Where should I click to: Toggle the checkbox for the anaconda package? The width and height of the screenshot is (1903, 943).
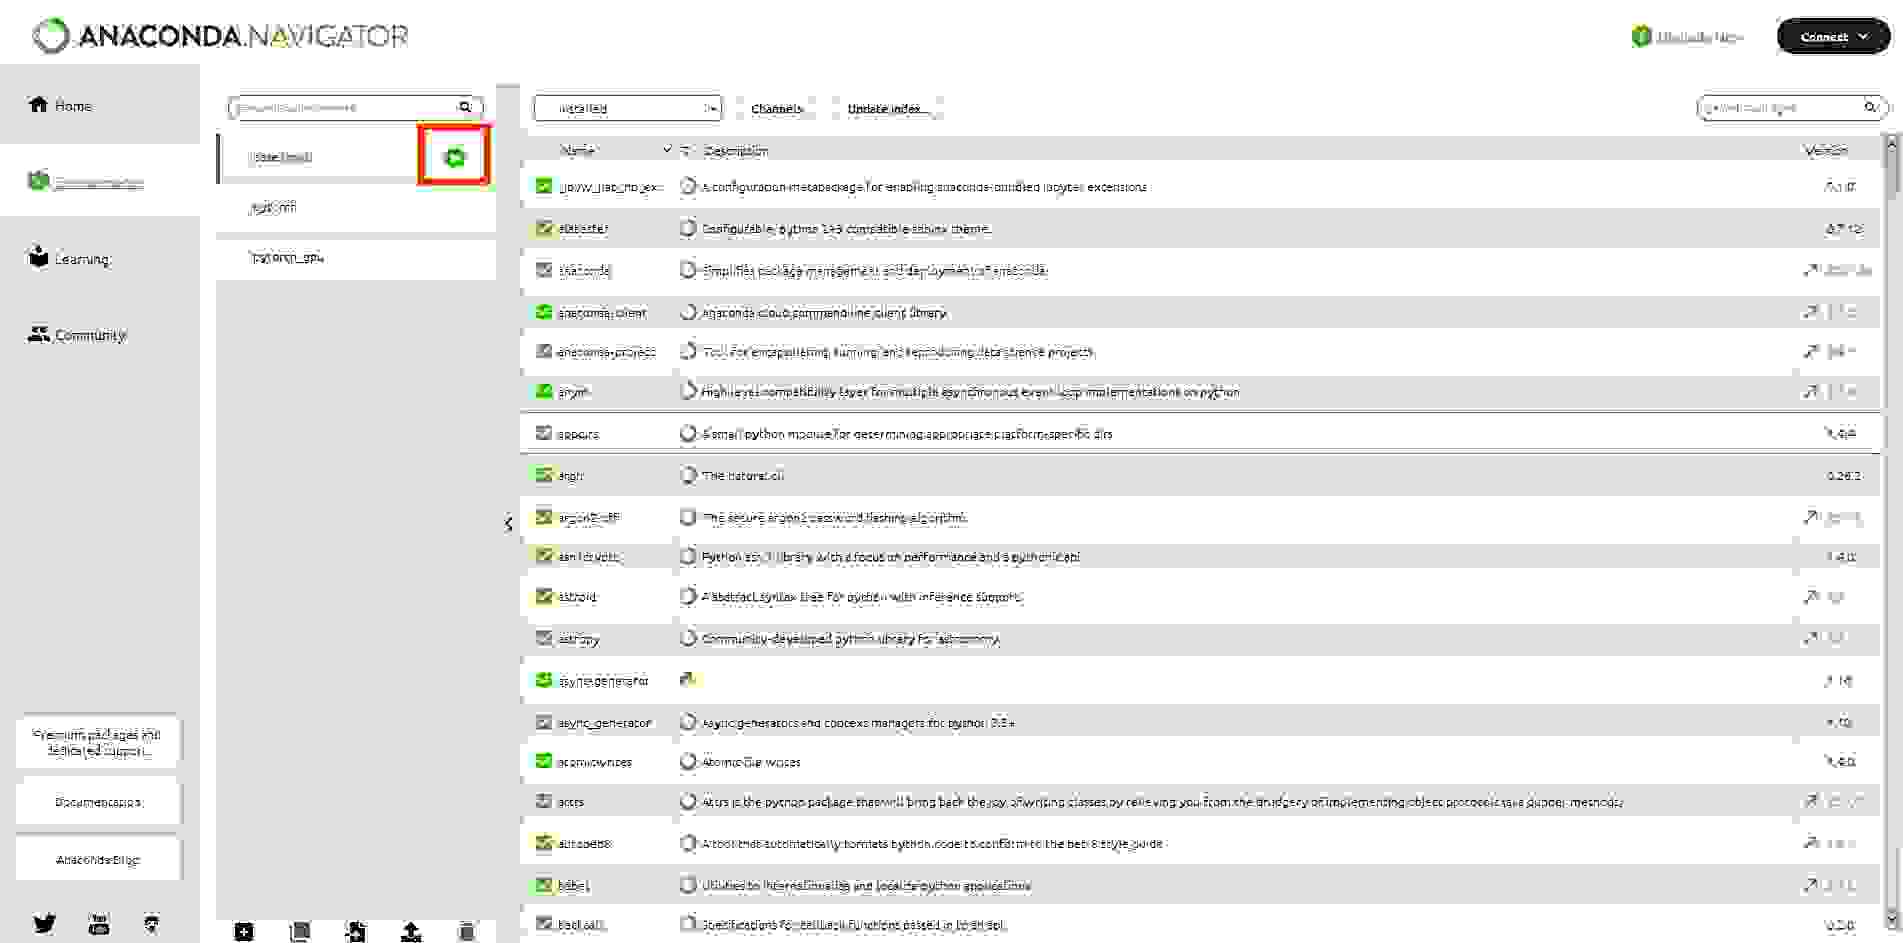[544, 270]
